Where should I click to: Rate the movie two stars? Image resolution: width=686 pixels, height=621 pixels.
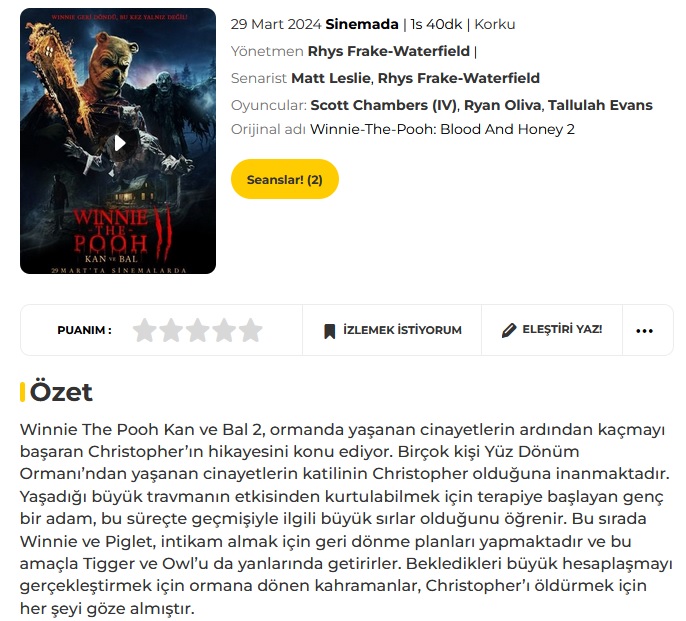(x=171, y=330)
